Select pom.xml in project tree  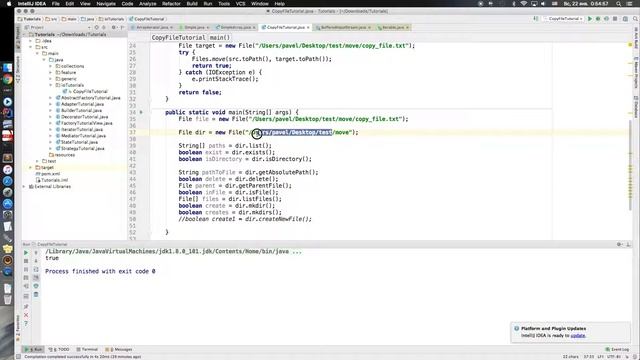pyautogui.click(x=48, y=174)
